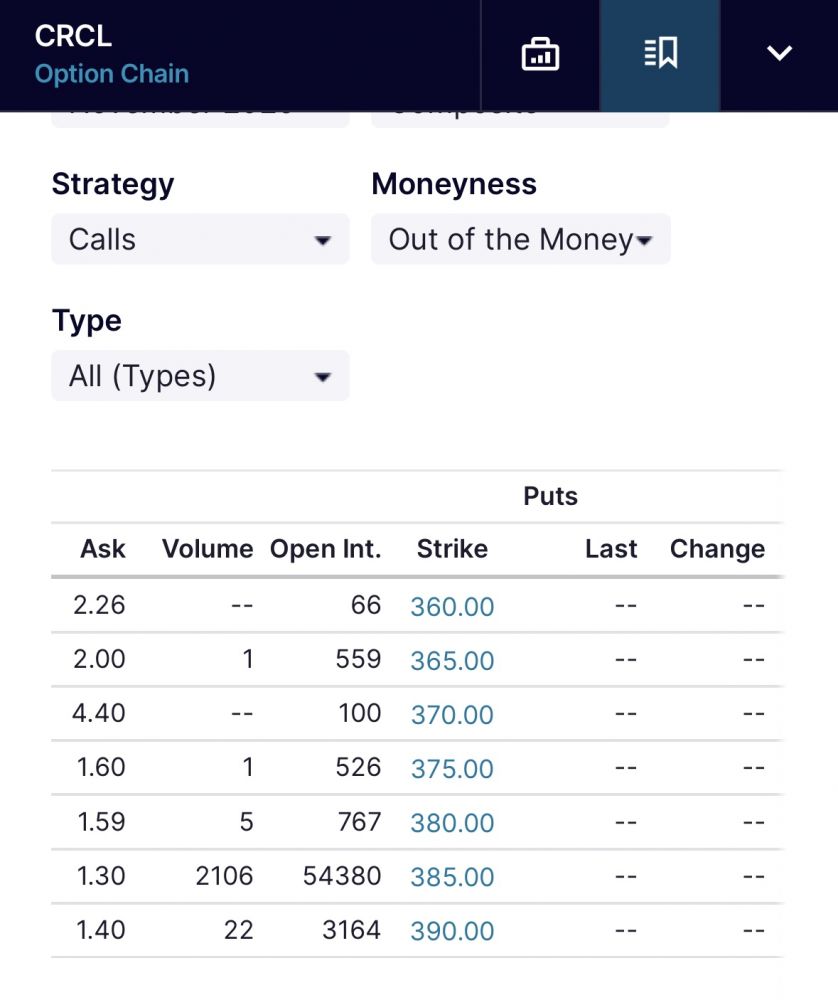Click the 375.00 strike link
Image resolution: width=838 pixels, height=1000 pixels.
point(452,769)
